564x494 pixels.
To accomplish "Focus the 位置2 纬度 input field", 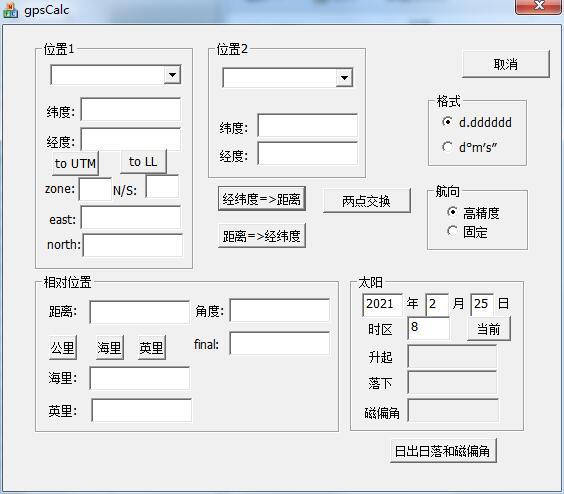I will click(308, 125).
